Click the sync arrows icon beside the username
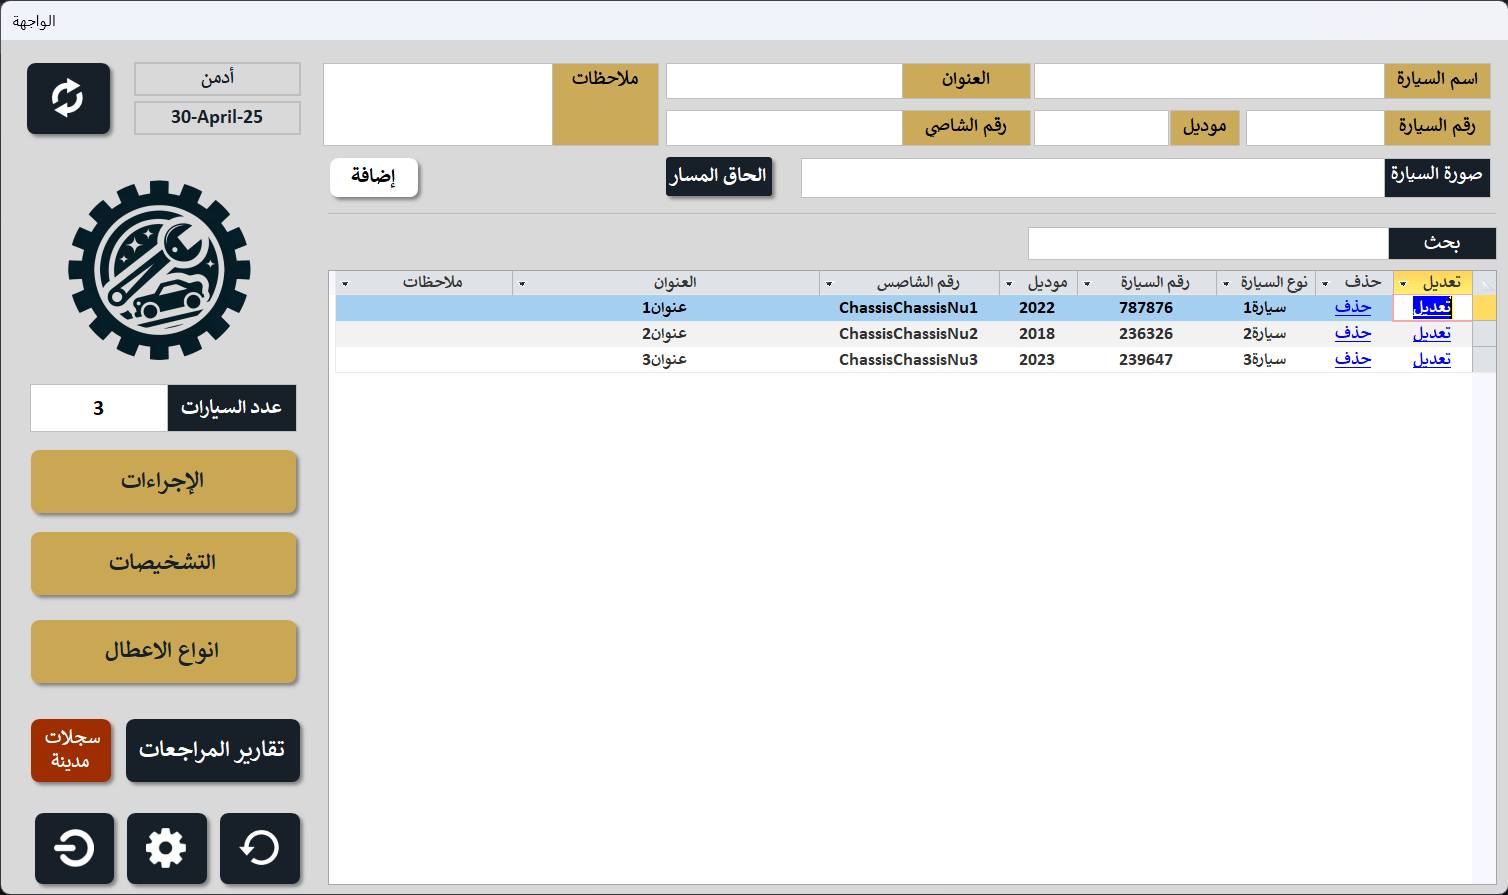Image resolution: width=1508 pixels, height=895 pixels. [x=68, y=98]
